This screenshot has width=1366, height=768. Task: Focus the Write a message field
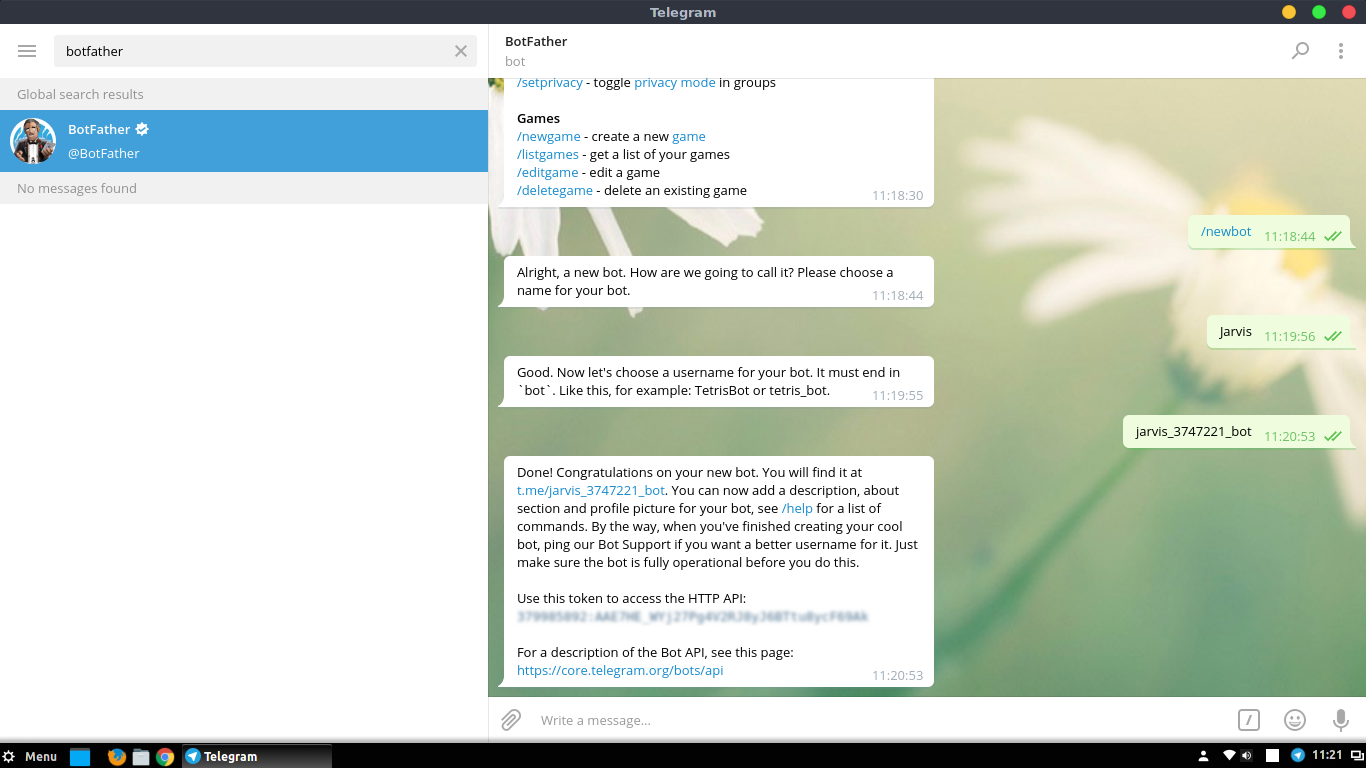[880, 720]
